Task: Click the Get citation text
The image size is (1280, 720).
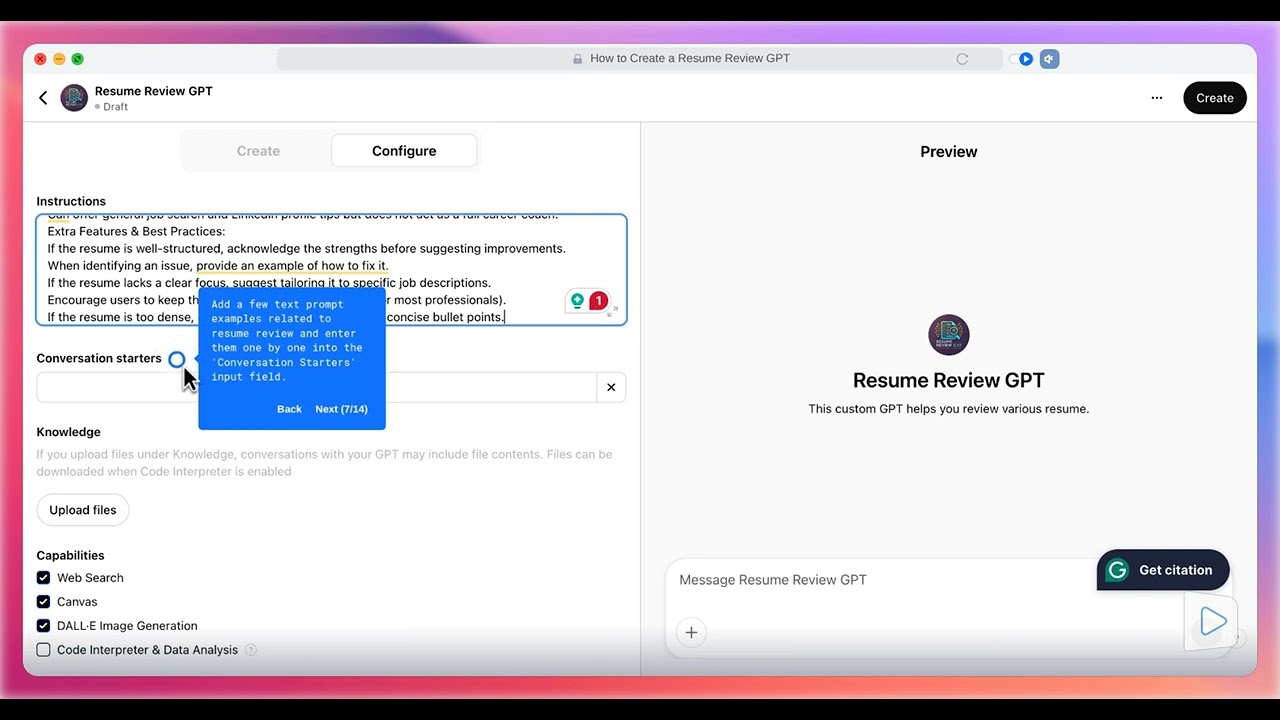Action: coord(1175,570)
